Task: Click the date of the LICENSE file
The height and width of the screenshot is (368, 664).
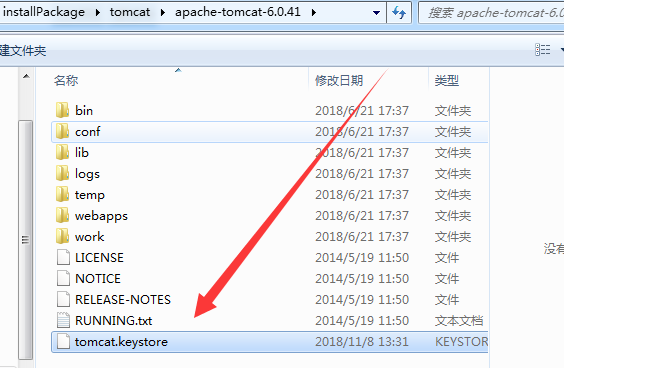Action: [362, 257]
